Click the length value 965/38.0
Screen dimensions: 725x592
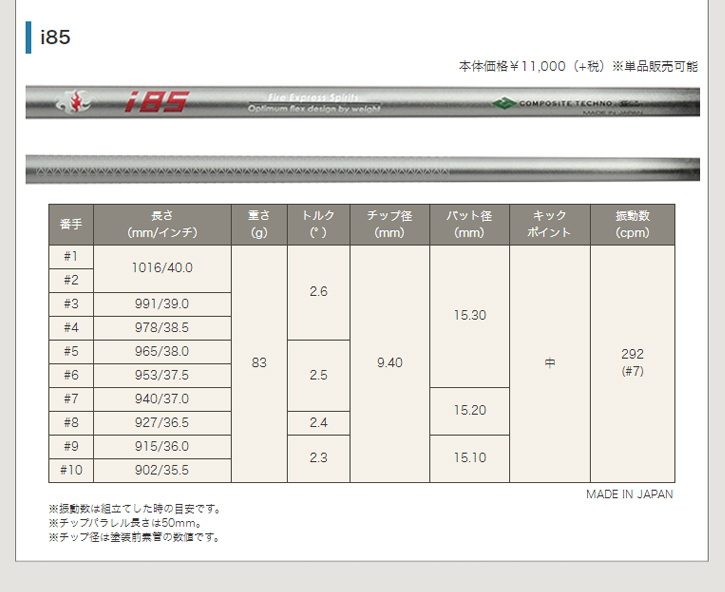tap(162, 352)
